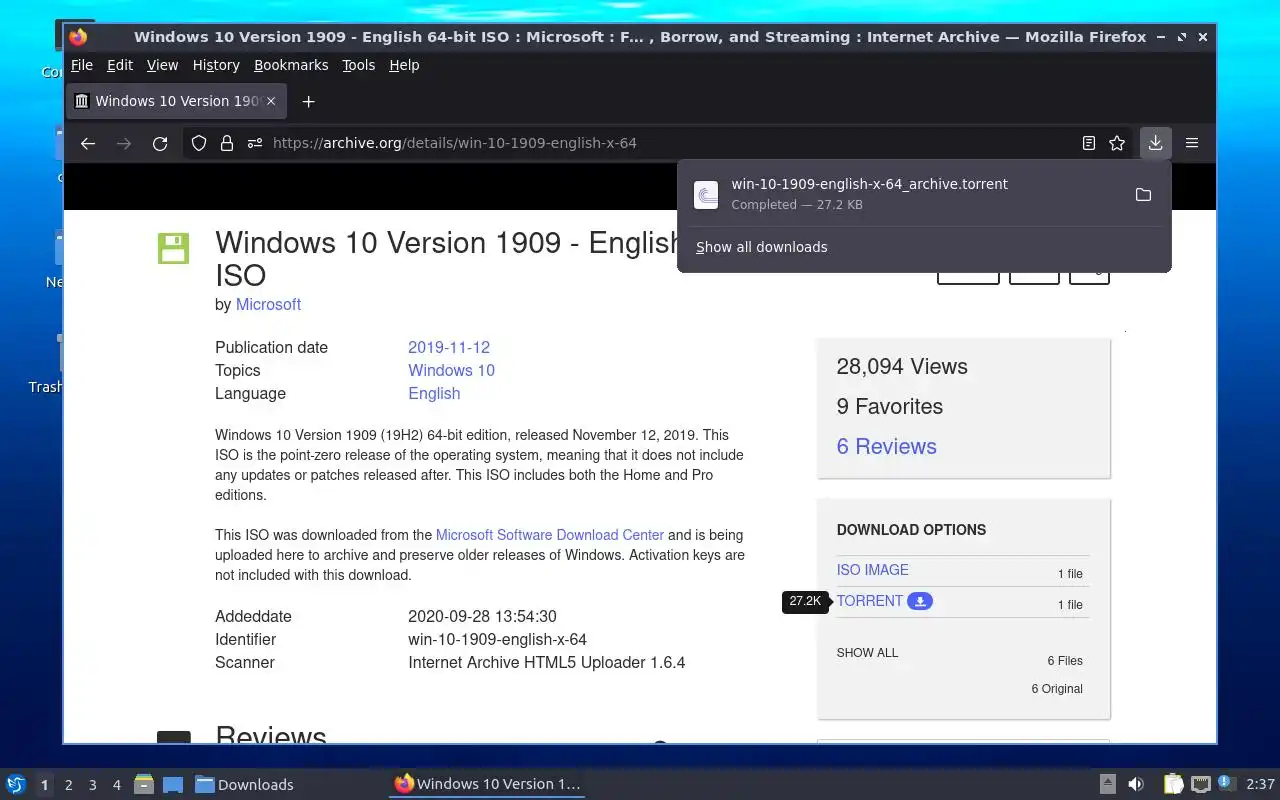
Task: Click the 6 Original files link
Action: coord(1057,689)
